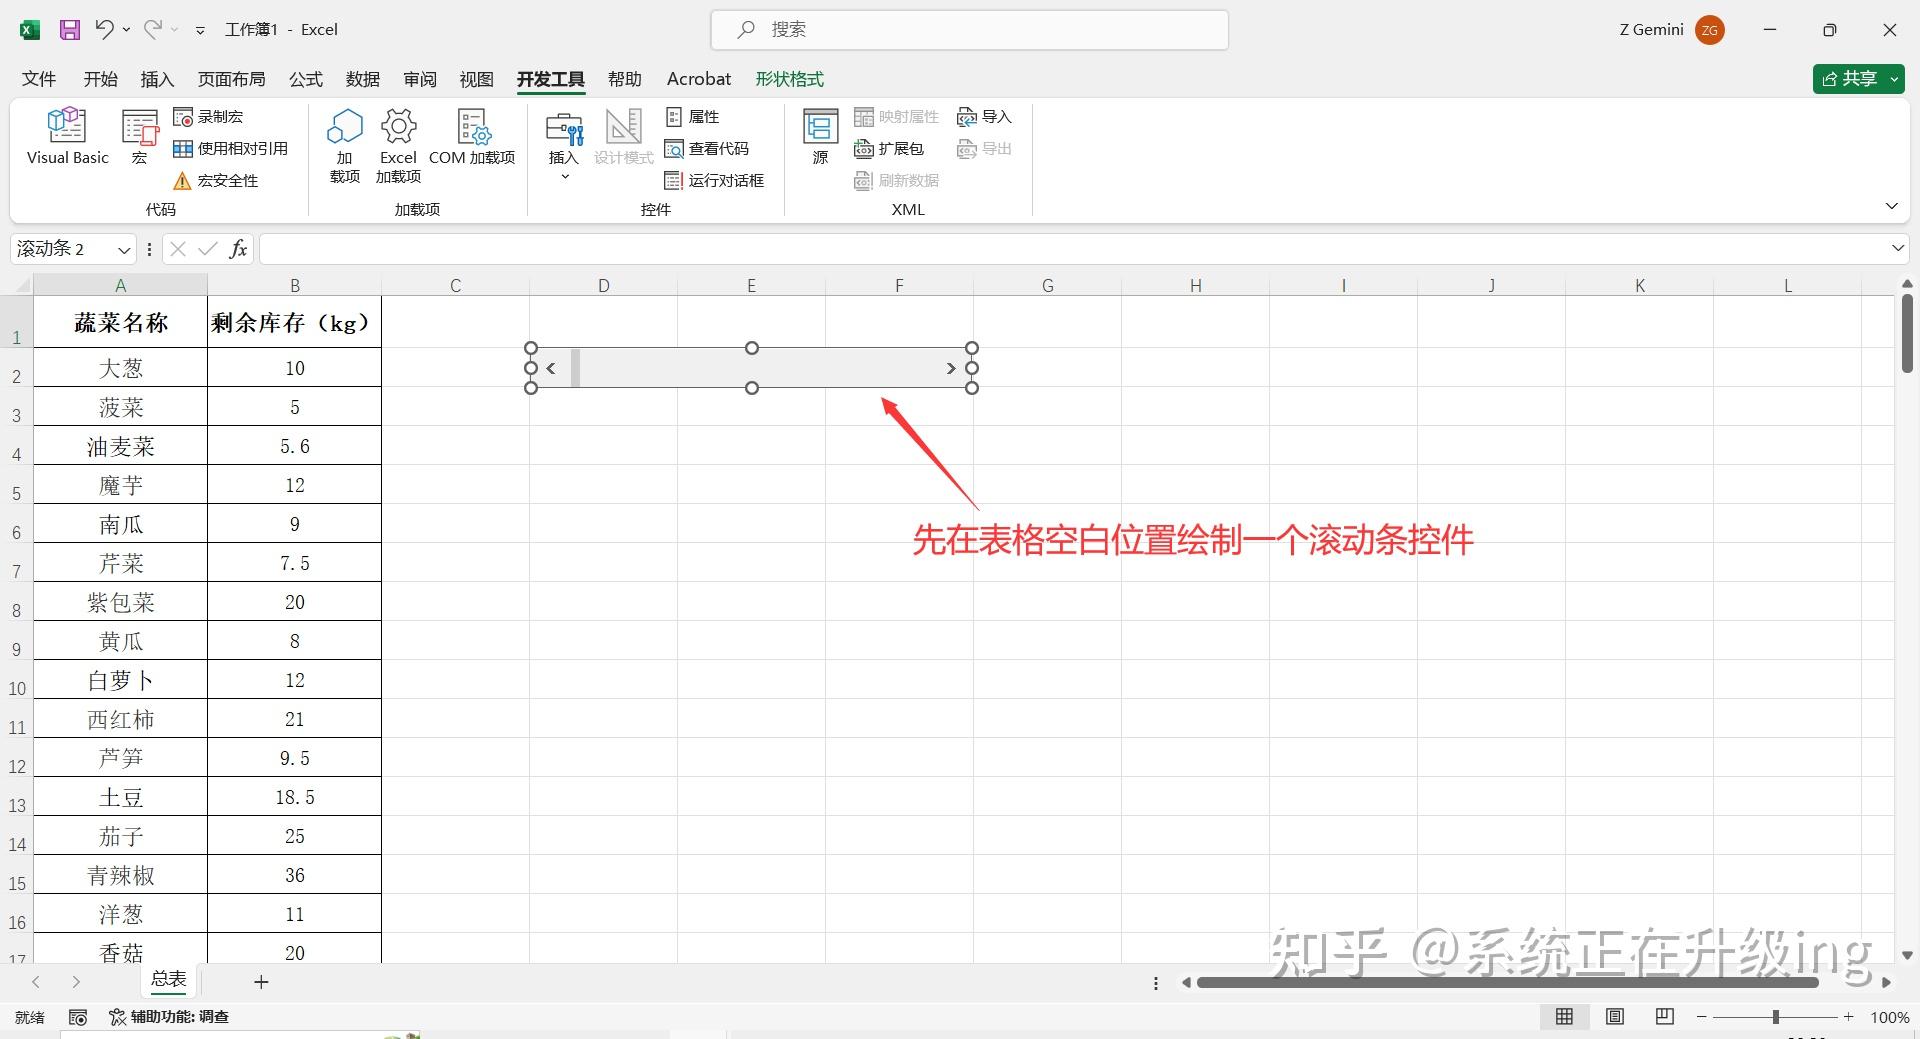
Task: Switch to Page Break Preview icon
Action: click(1665, 1017)
